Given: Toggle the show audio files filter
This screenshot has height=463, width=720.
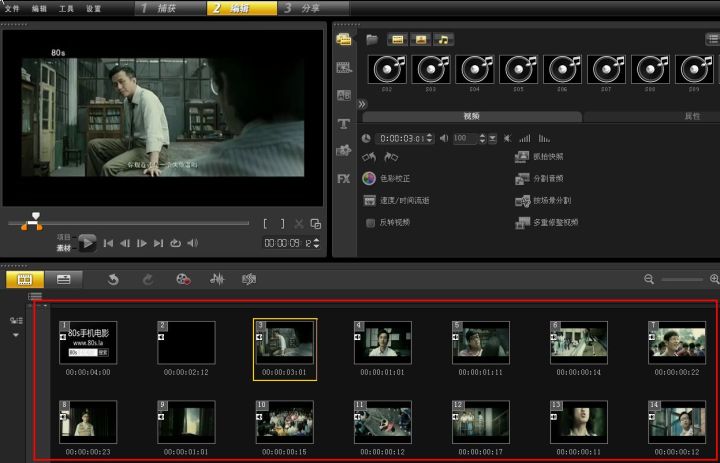Looking at the screenshot, I should pyautogui.click(x=443, y=40).
